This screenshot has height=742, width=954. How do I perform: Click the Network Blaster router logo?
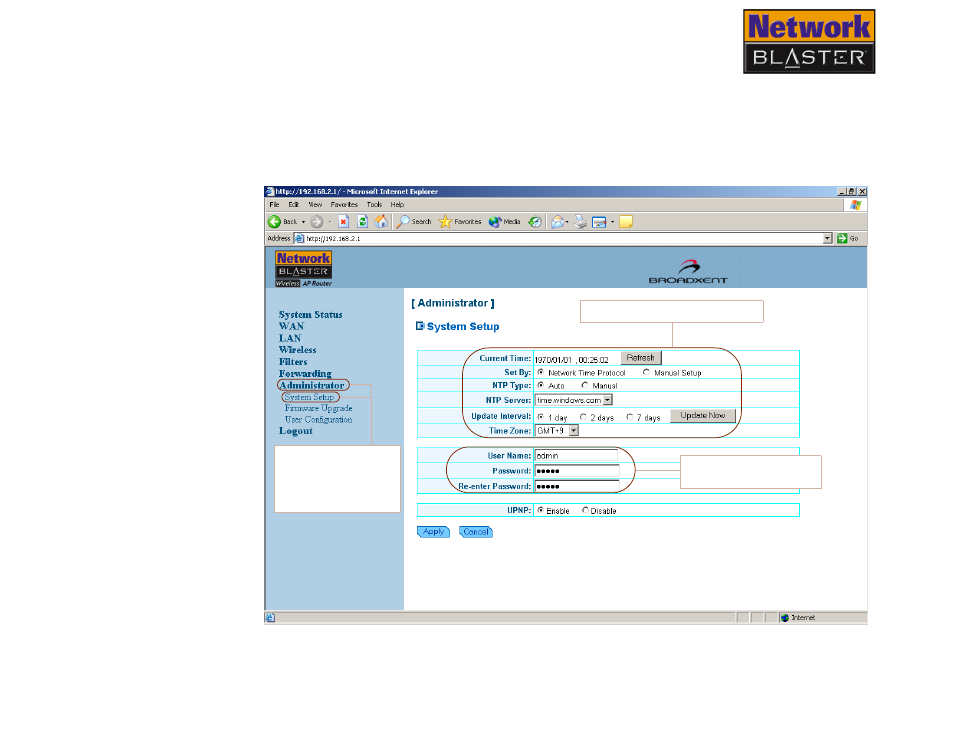coord(303,268)
